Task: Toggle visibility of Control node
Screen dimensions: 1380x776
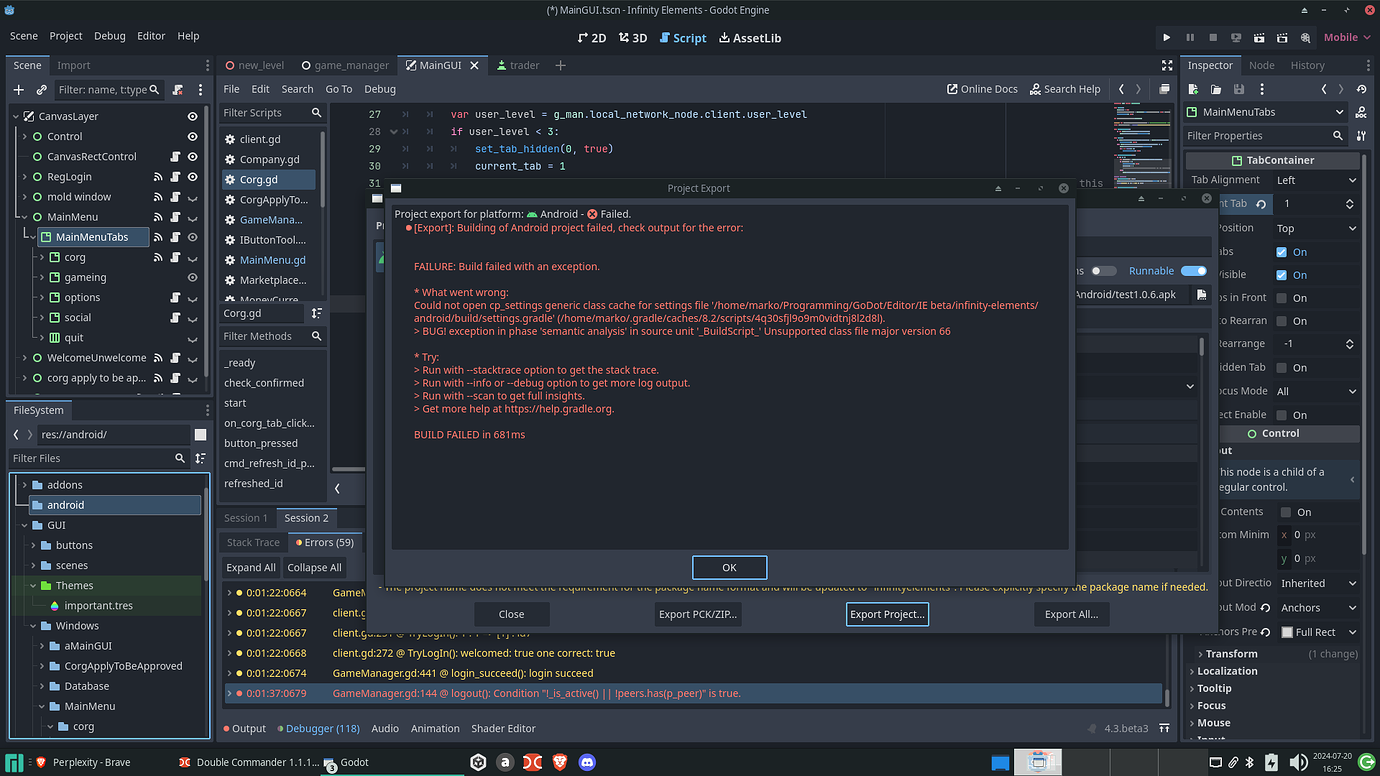Action: click(192, 137)
